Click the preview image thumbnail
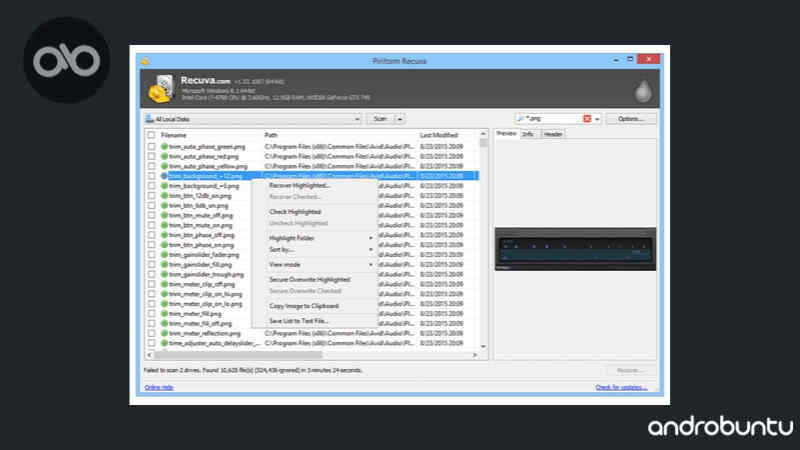This screenshot has width=800, height=450. (575, 249)
